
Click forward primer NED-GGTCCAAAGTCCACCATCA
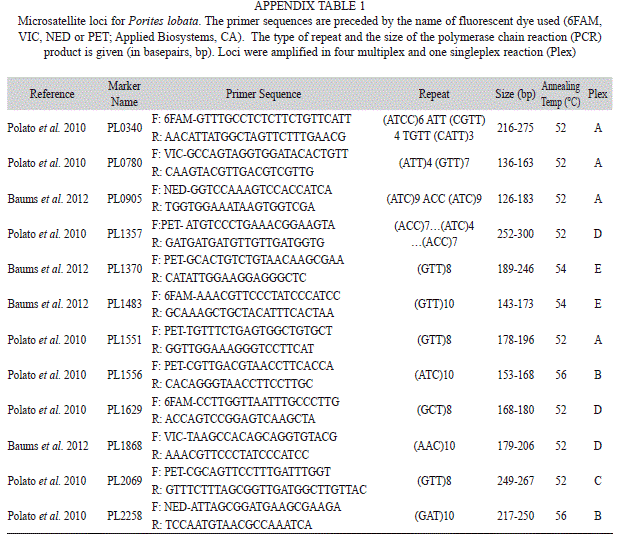tap(248, 190)
